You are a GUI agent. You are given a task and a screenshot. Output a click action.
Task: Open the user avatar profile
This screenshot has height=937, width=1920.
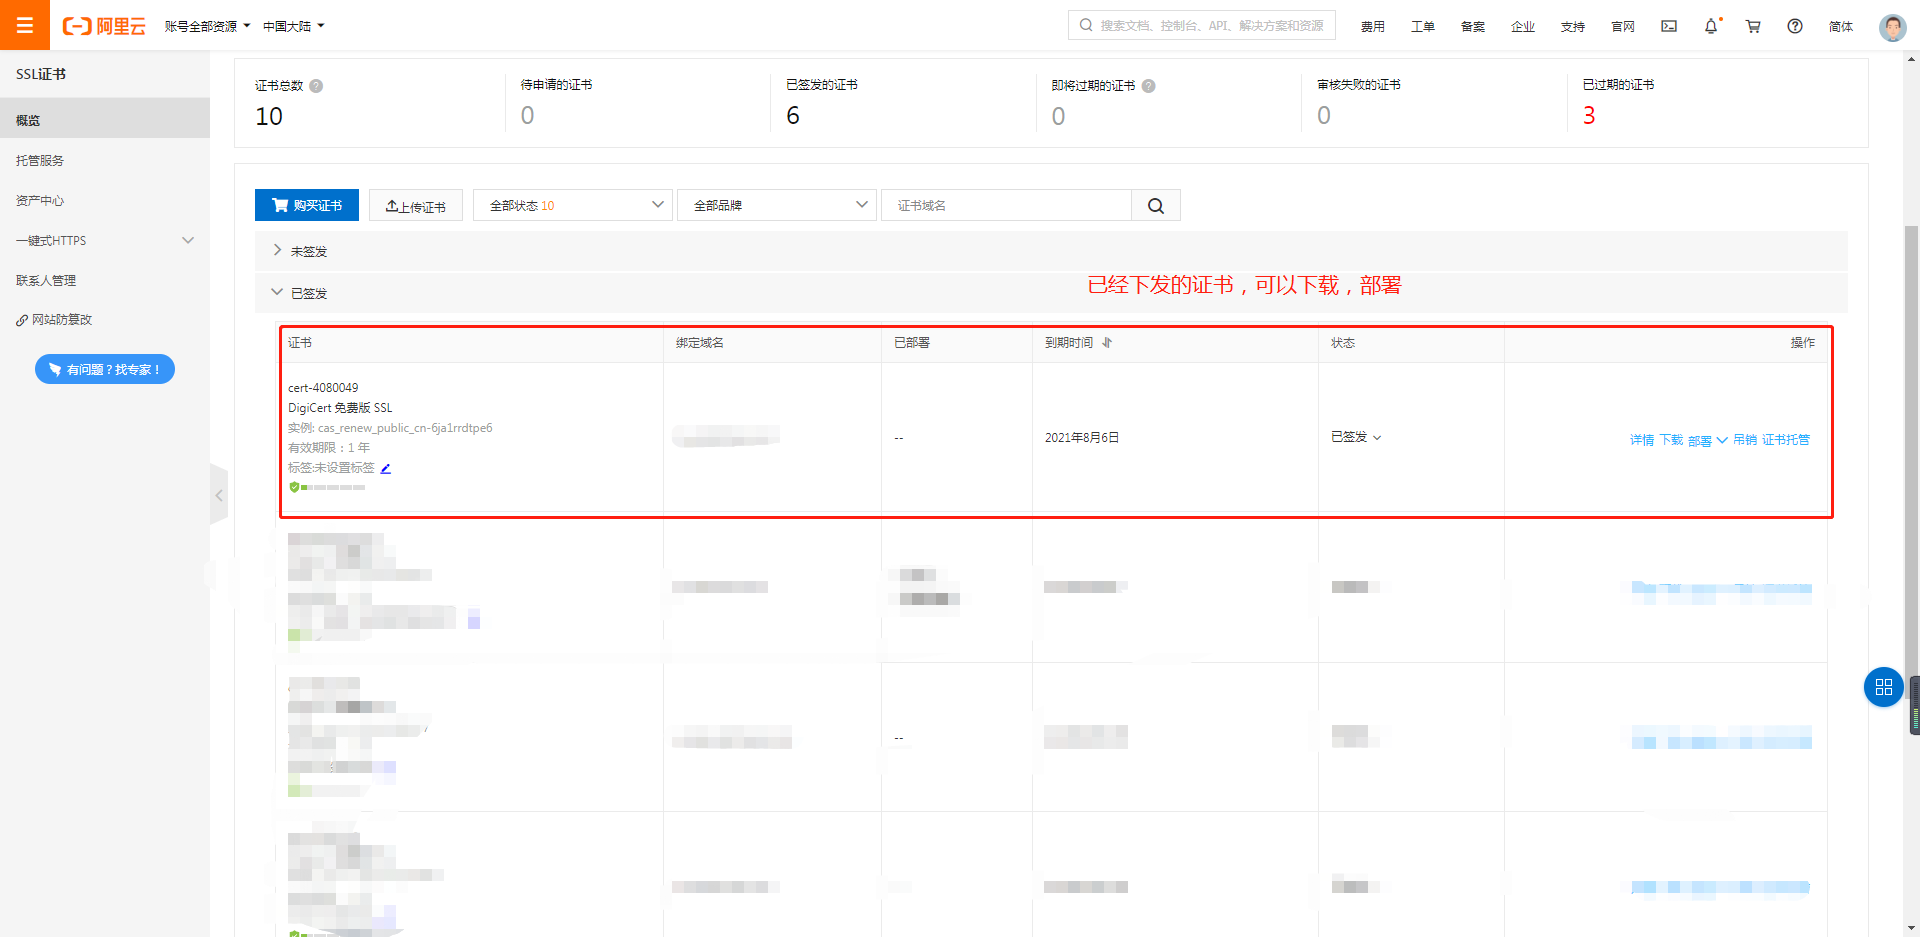1892,27
